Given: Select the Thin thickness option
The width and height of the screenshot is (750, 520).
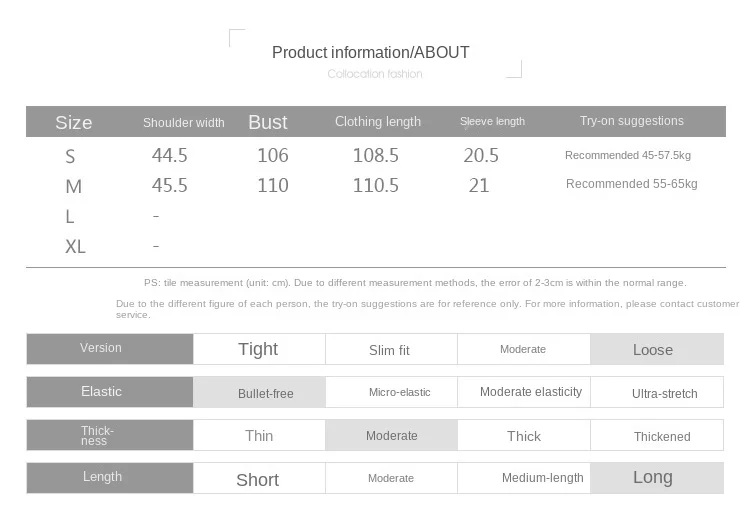Looking at the screenshot, I should [259, 436].
